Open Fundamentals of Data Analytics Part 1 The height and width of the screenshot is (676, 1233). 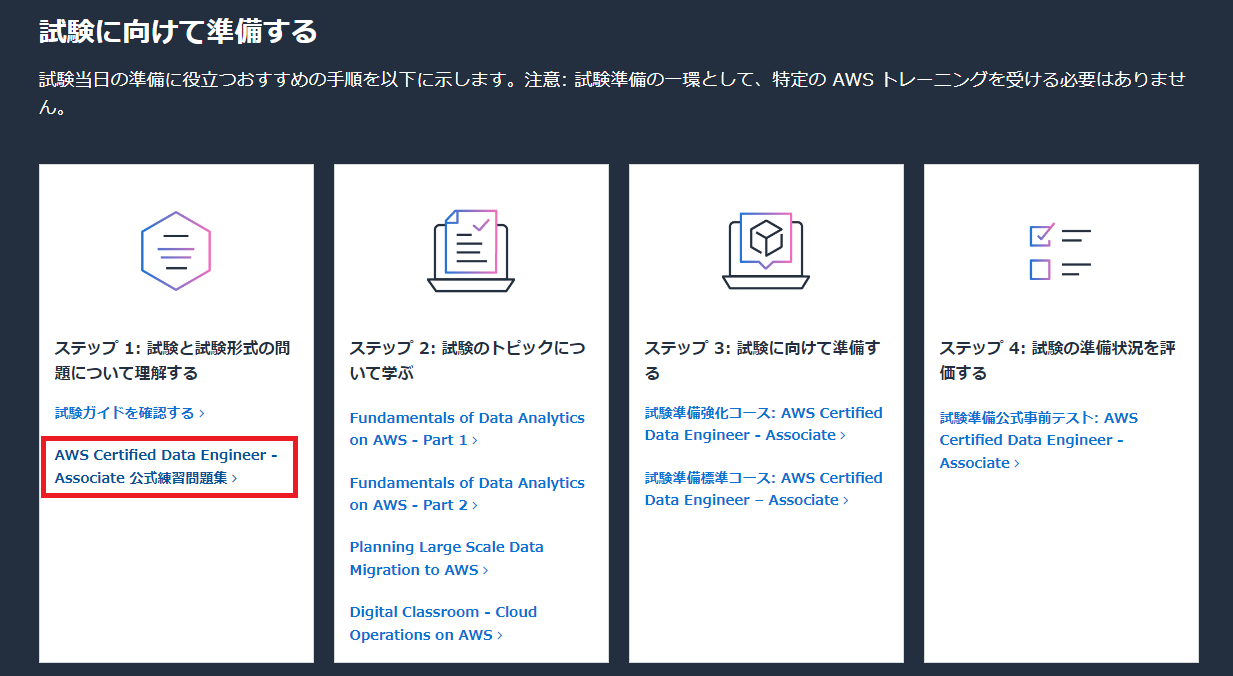[466, 429]
